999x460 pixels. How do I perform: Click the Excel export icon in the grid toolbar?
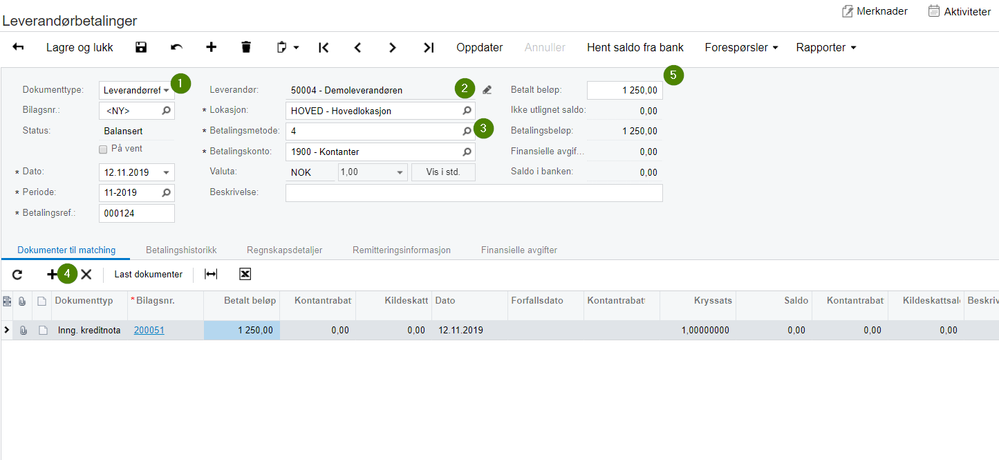pyautogui.click(x=245, y=274)
